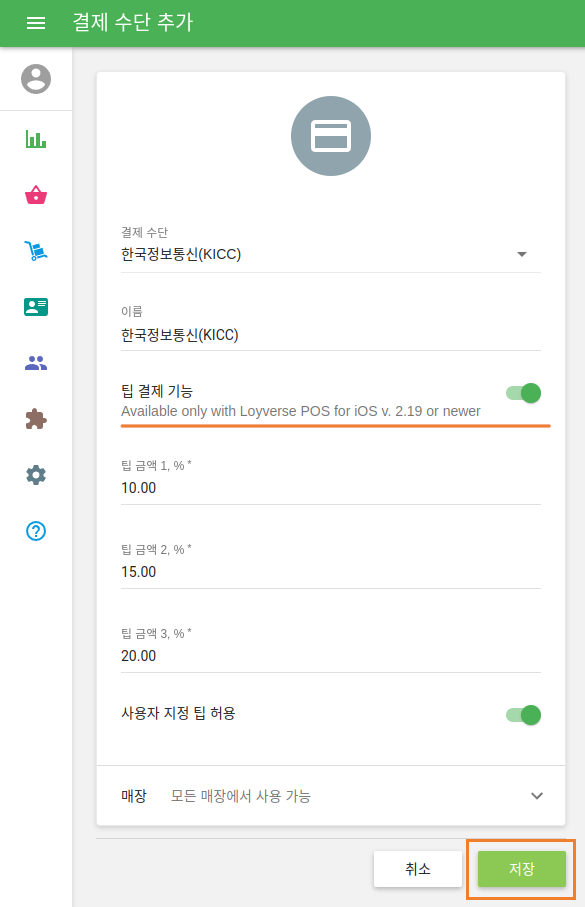The width and height of the screenshot is (585, 907).
Task: Turn off the 사용자 지정 팁 허용 switch
Action: [x=522, y=715]
